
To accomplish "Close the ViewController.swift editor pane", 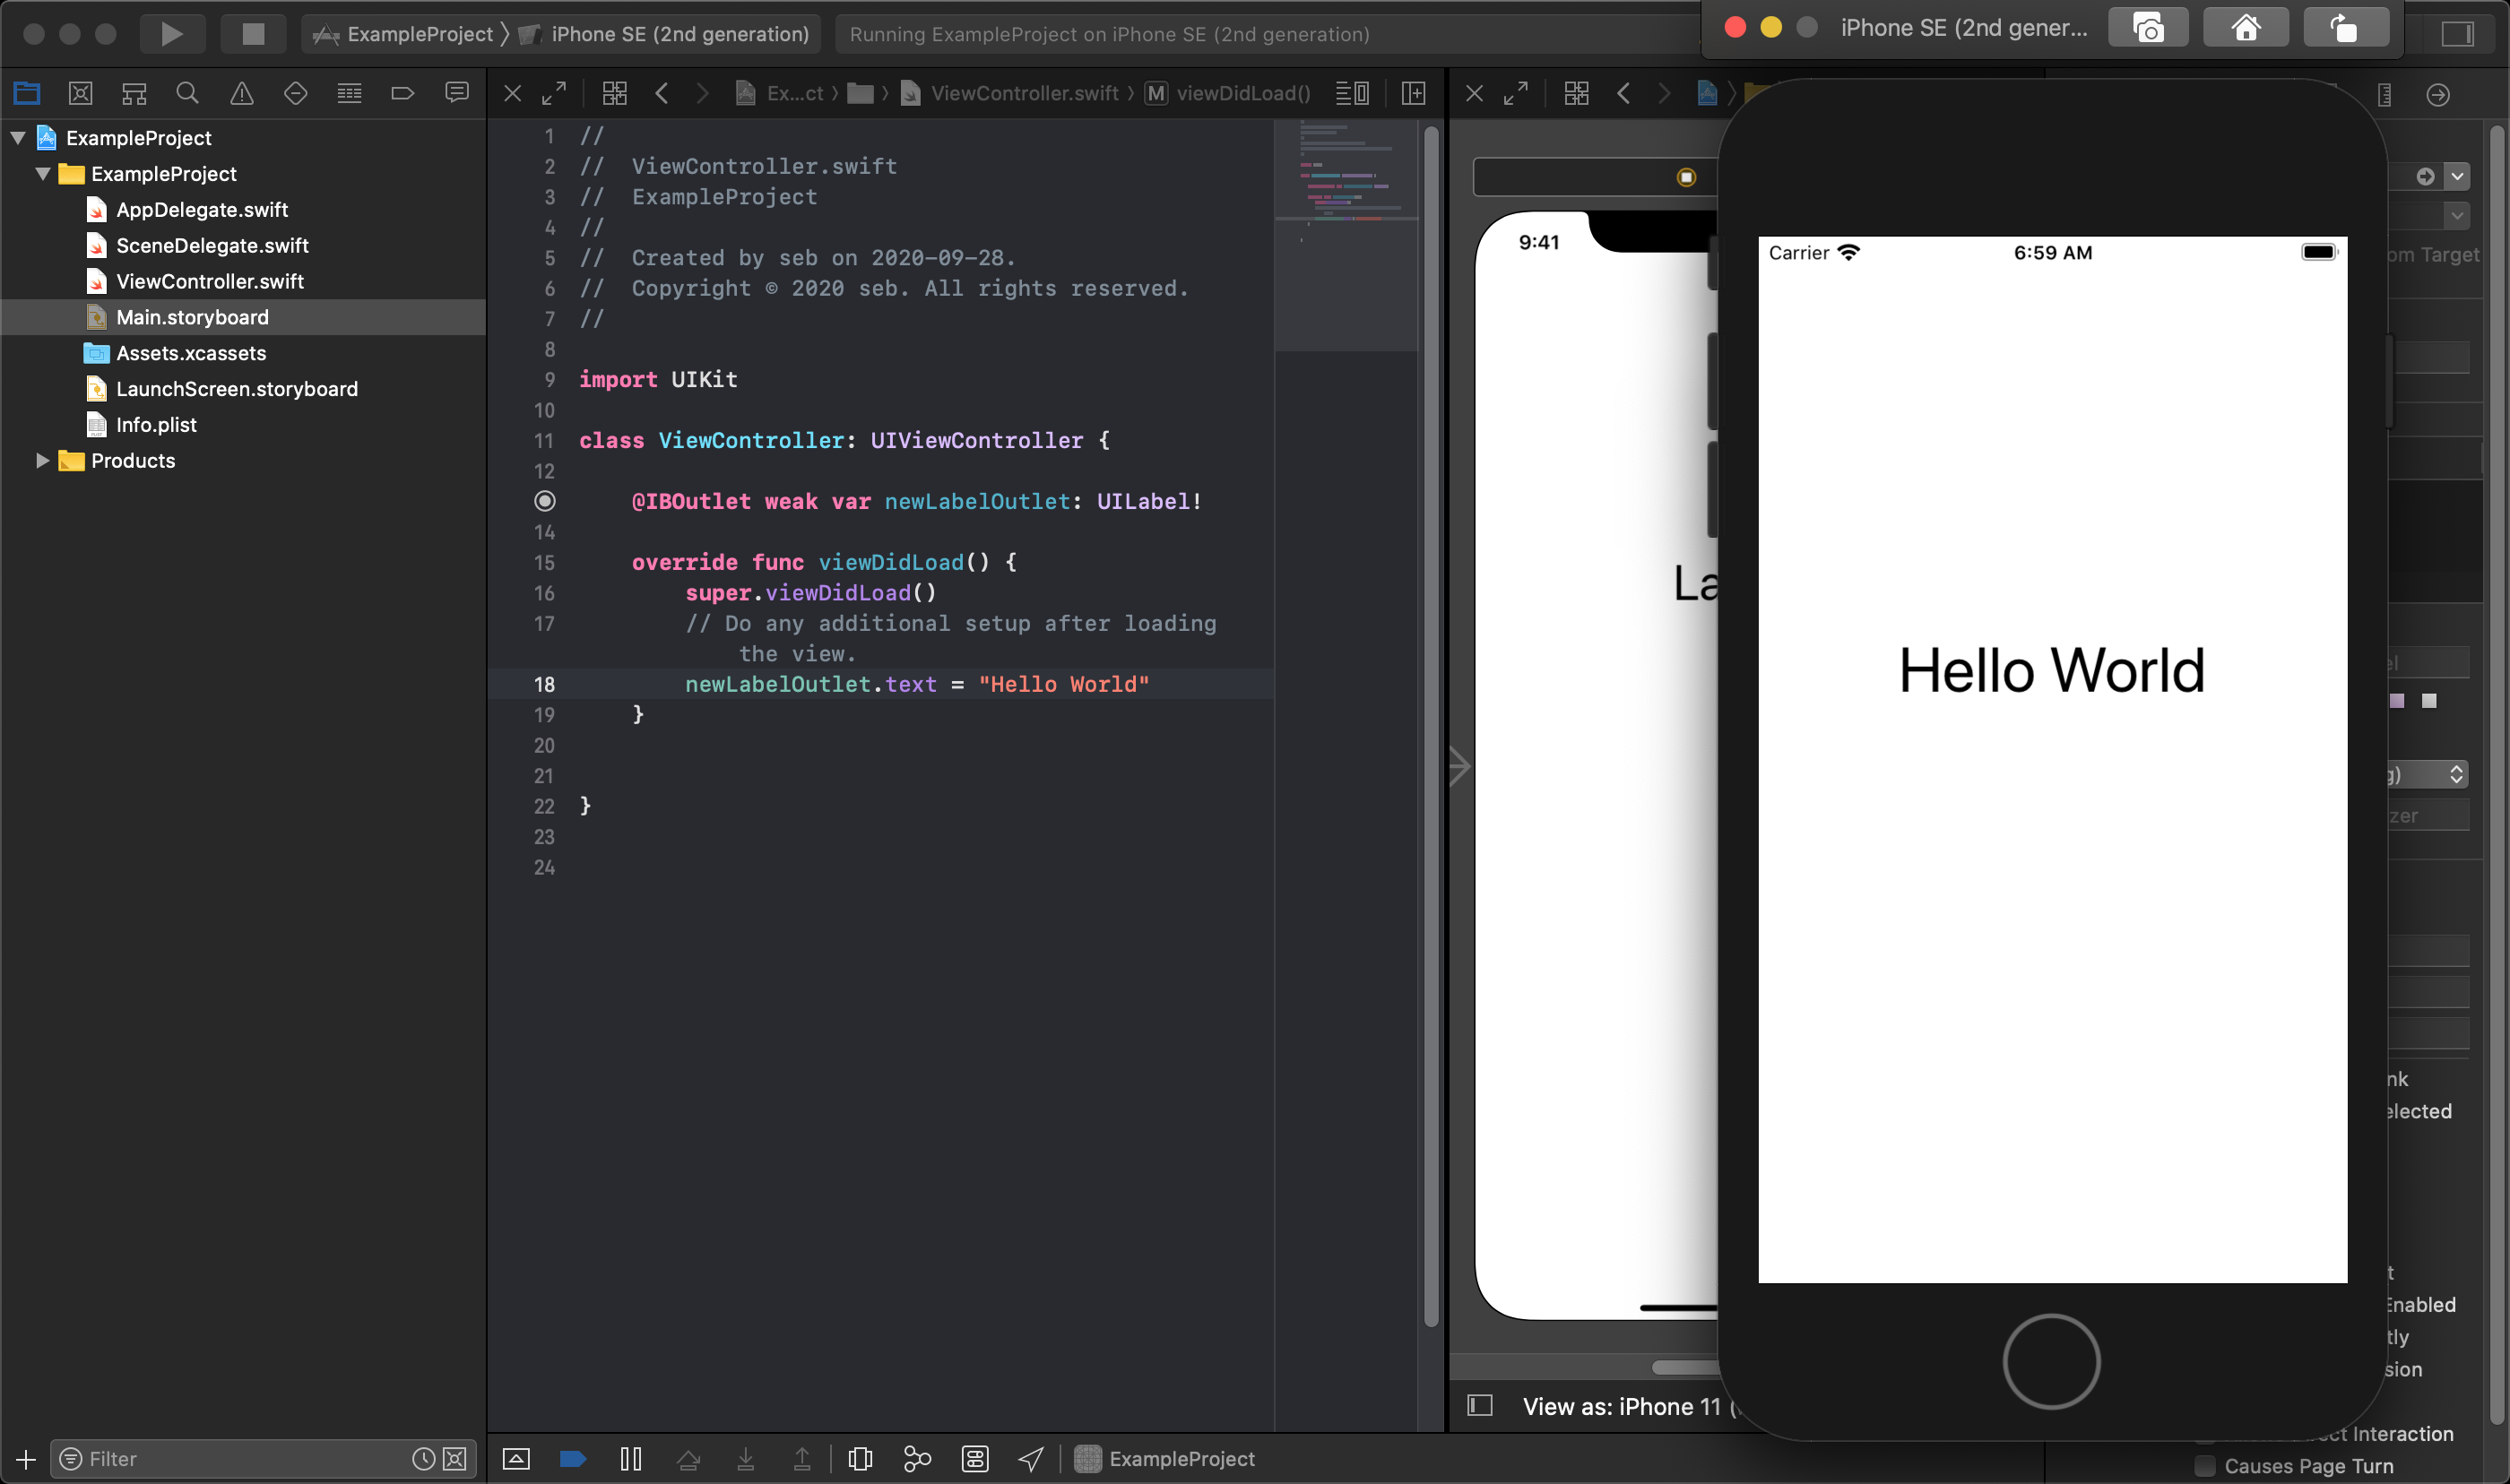I will pos(512,93).
